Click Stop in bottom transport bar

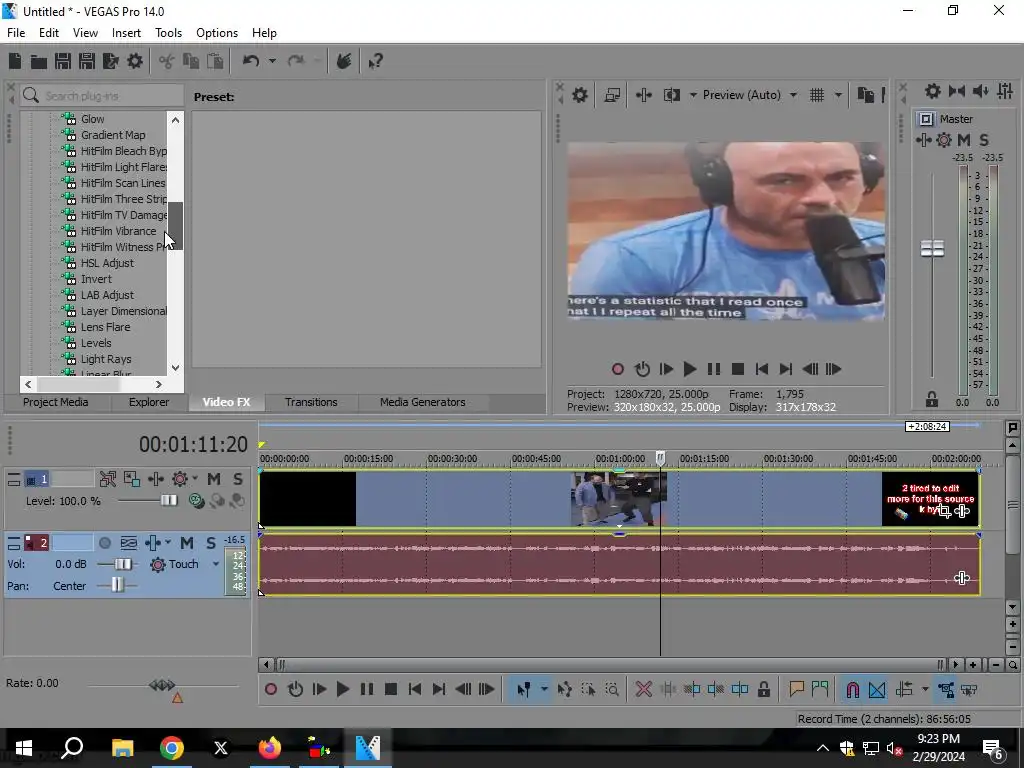tap(391, 689)
